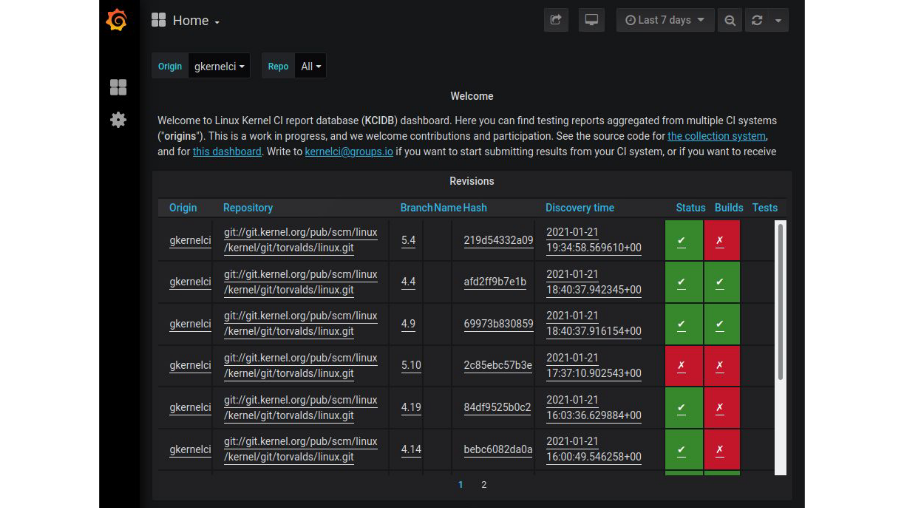Open the Repo All dropdown
Viewport: 904px width, 508px height.
tap(311, 66)
